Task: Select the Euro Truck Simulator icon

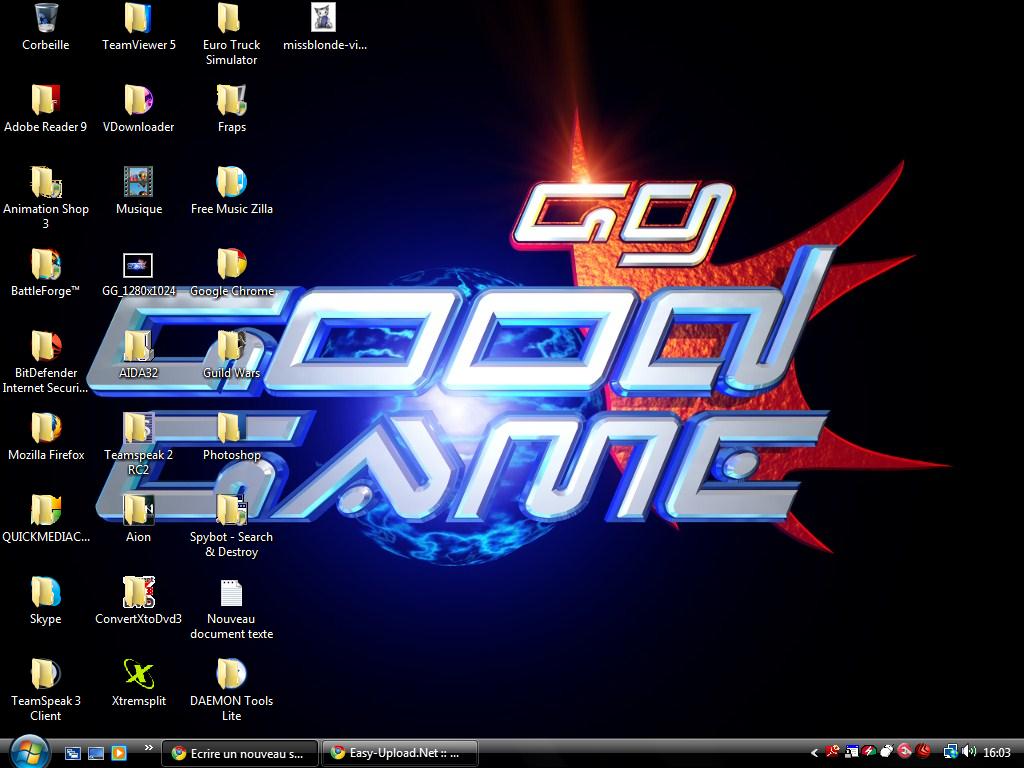Action: pyautogui.click(x=231, y=19)
